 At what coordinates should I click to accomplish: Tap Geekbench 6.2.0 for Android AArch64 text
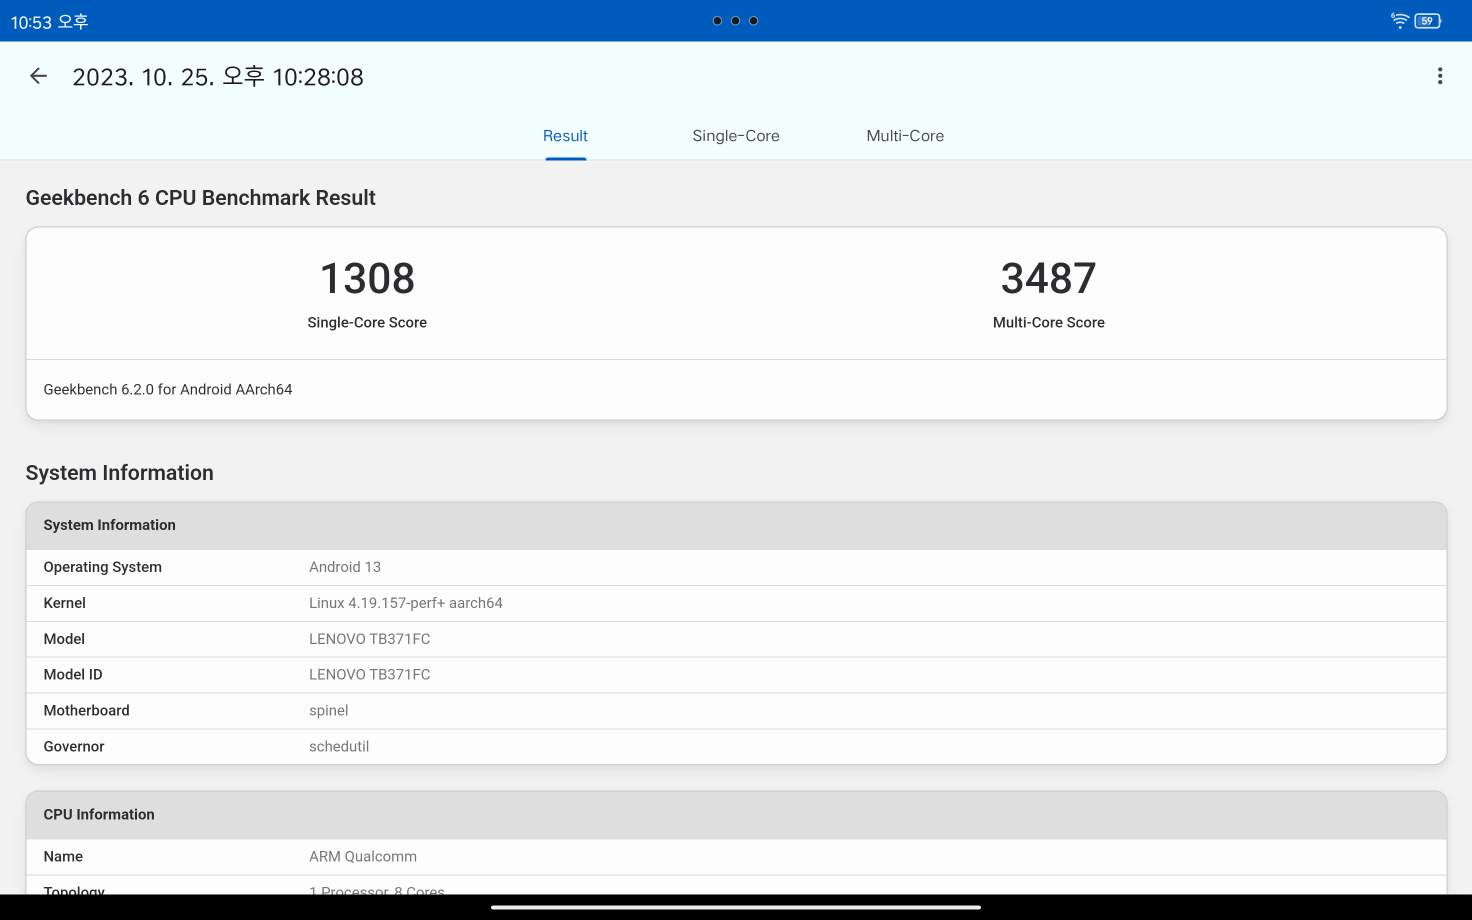(x=168, y=389)
